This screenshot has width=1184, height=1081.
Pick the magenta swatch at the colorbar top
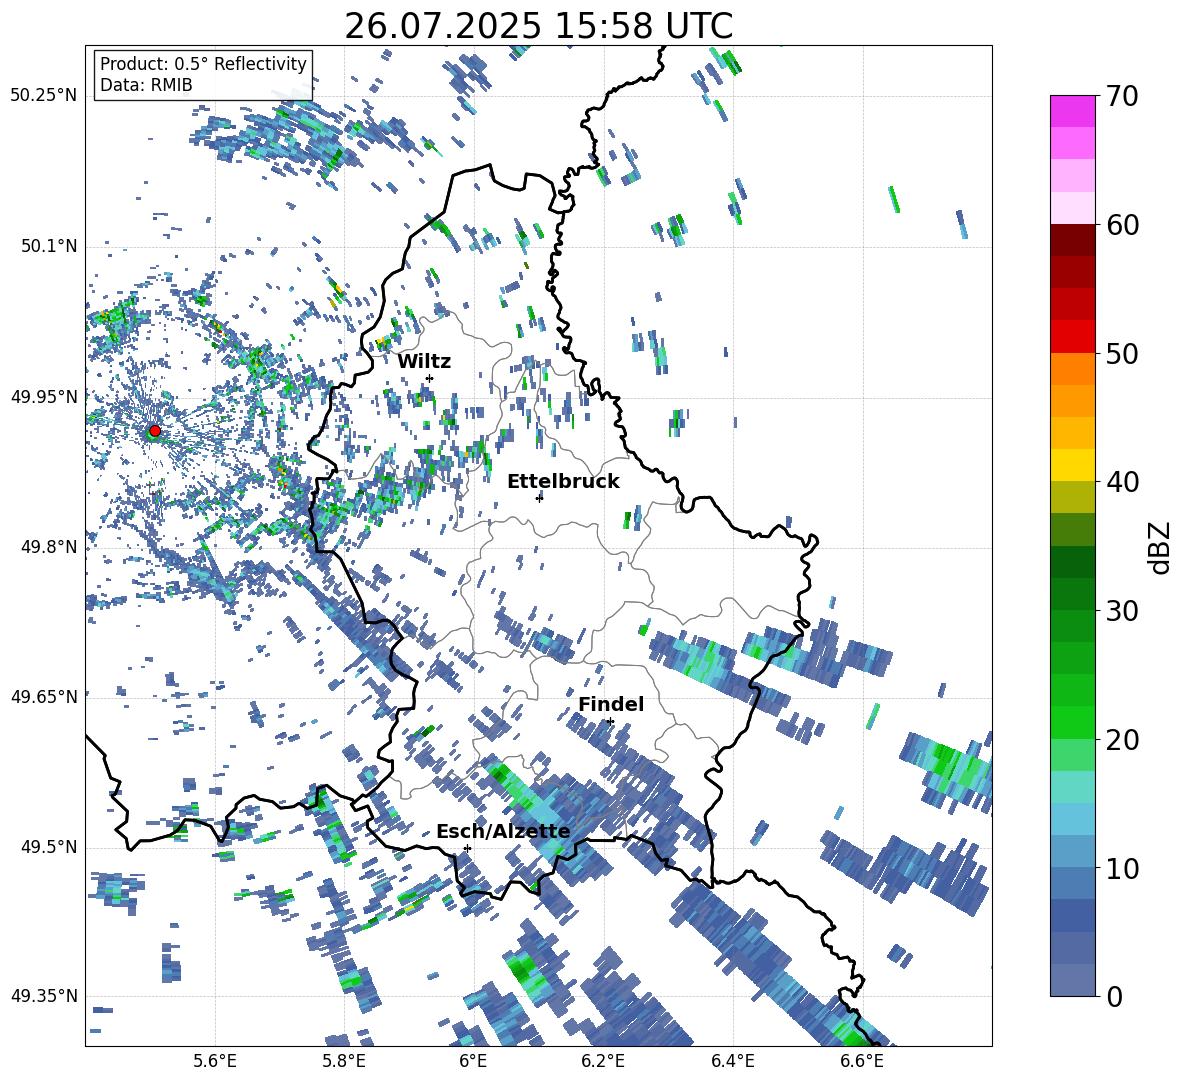click(x=1072, y=112)
